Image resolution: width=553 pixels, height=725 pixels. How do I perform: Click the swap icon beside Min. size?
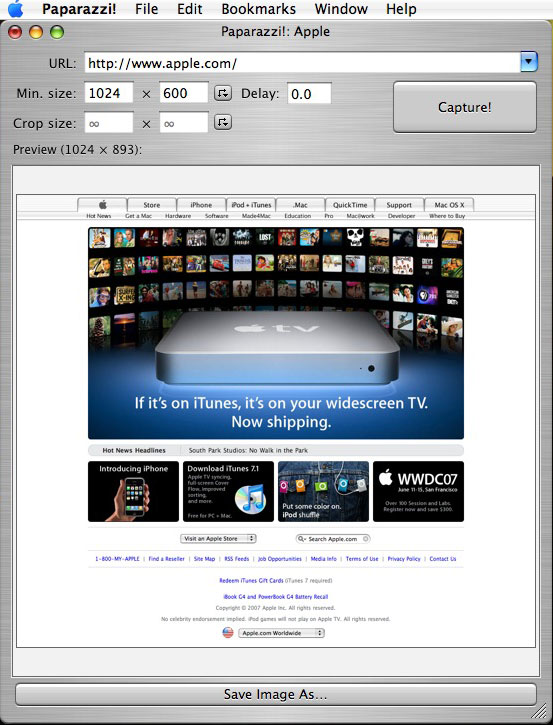pyautogui.click(x=222, y=93)
